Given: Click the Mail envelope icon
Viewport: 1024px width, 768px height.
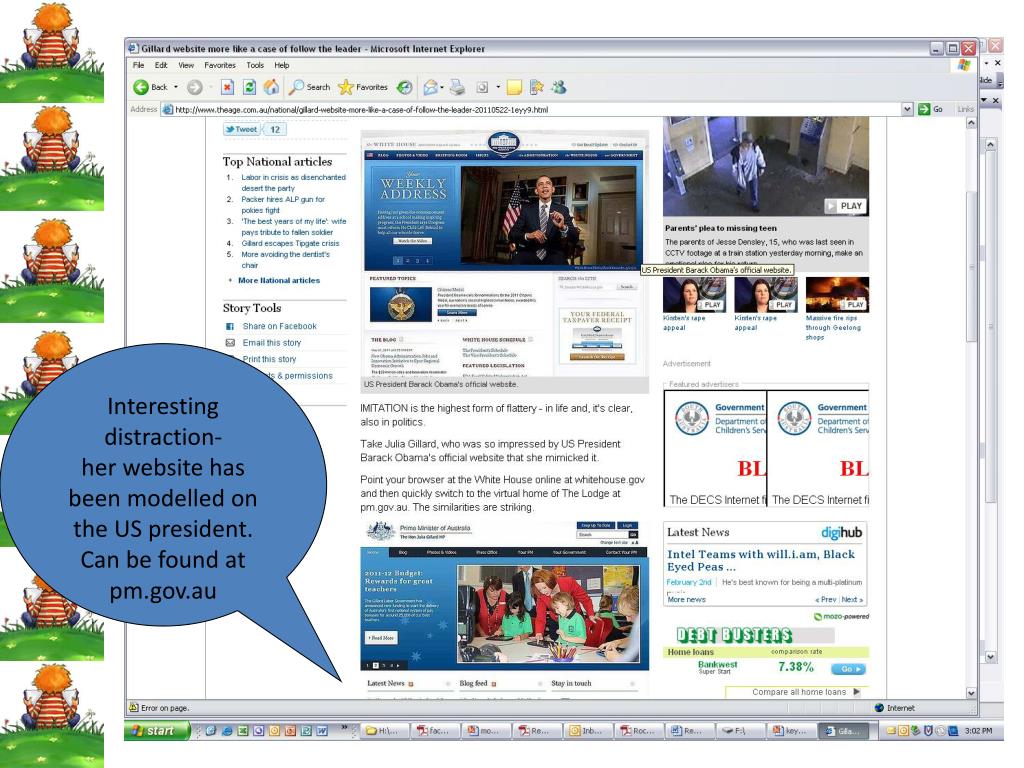Looking at the screenshot, I should 430,87.
